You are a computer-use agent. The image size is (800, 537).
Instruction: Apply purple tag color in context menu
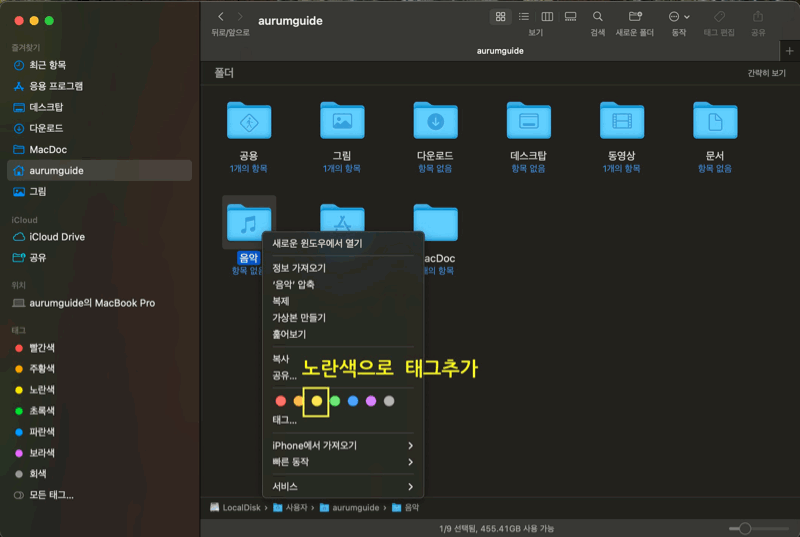[371, 401]
